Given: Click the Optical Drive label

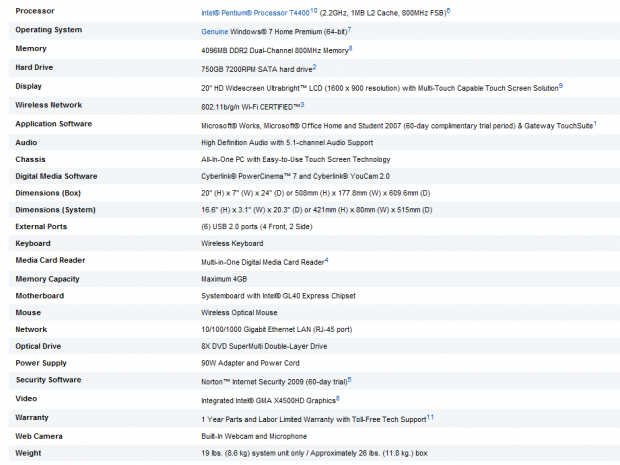Looking at the screenshot, I should point(38,346).
